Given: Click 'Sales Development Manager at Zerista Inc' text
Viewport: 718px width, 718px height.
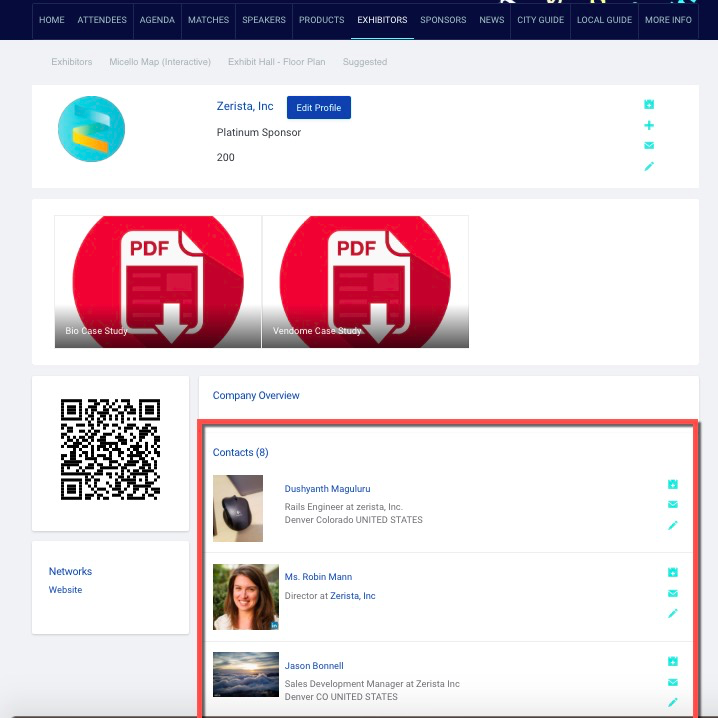Looking at the screenshot, I should click(372, 684).
